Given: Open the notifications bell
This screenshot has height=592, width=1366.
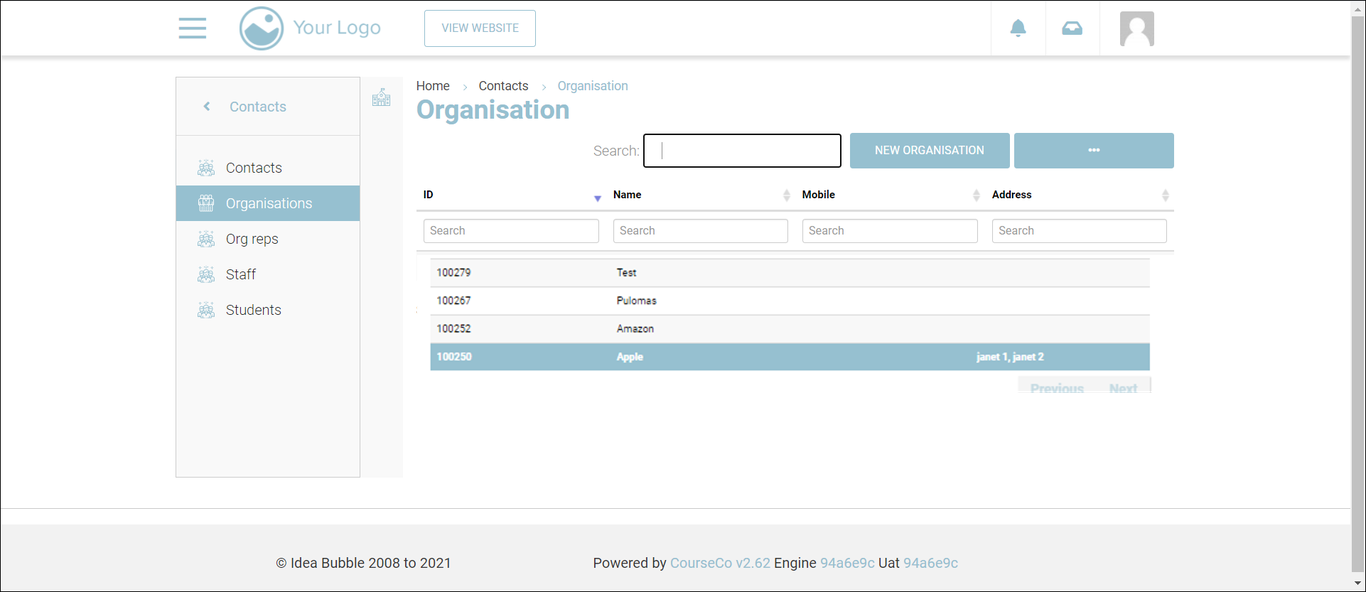Looking at the screenshot, I should pyautogui.click(x=1018, y=28).
